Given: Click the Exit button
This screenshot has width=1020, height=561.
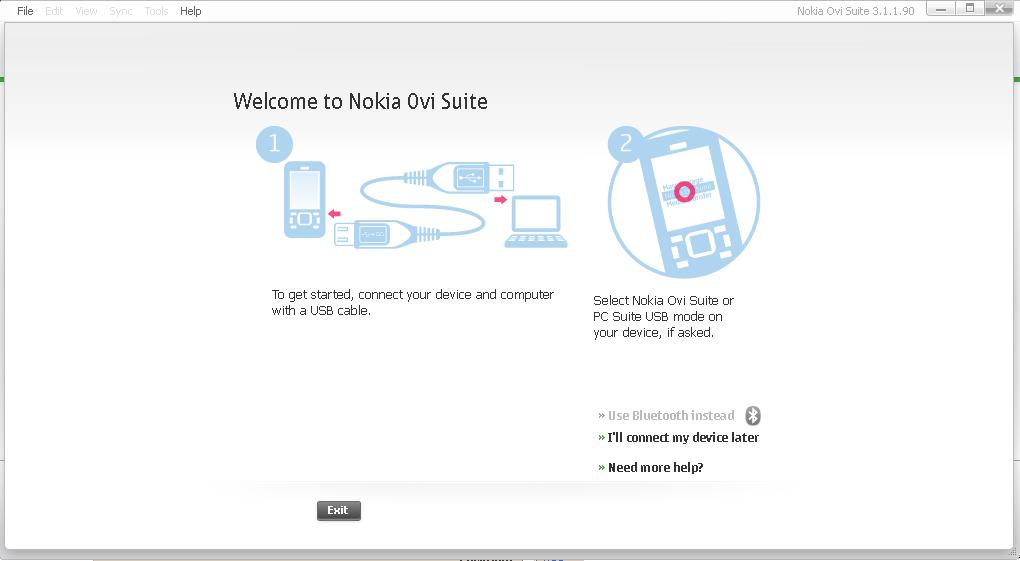Looking at the screenshot, I should (338, 510).
